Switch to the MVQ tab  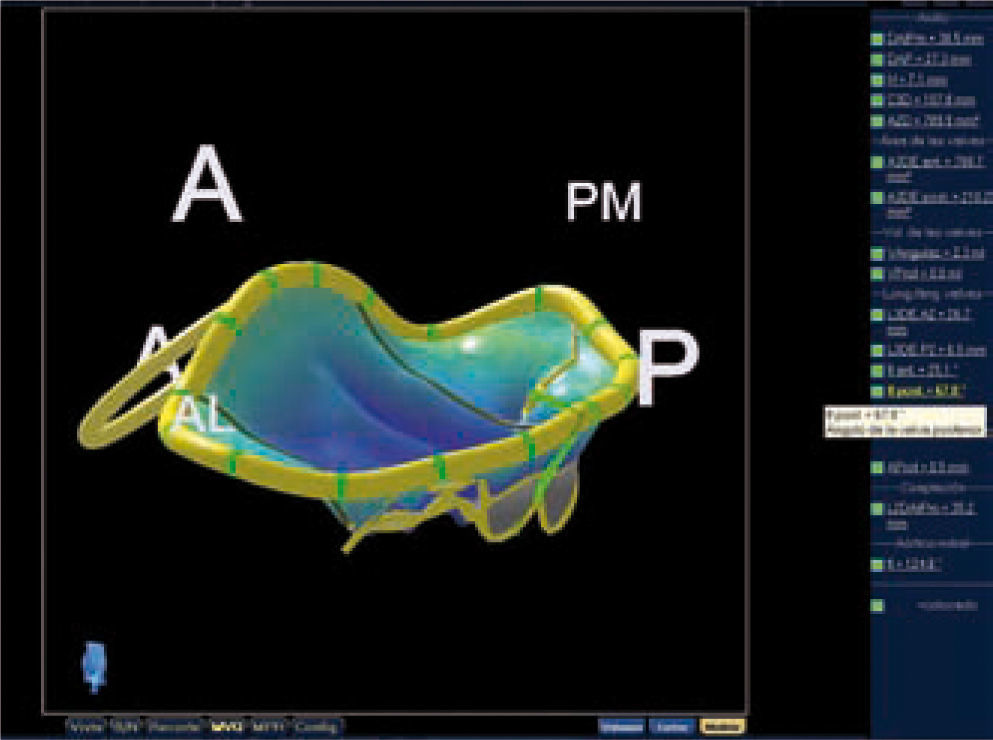pos(226,727)
